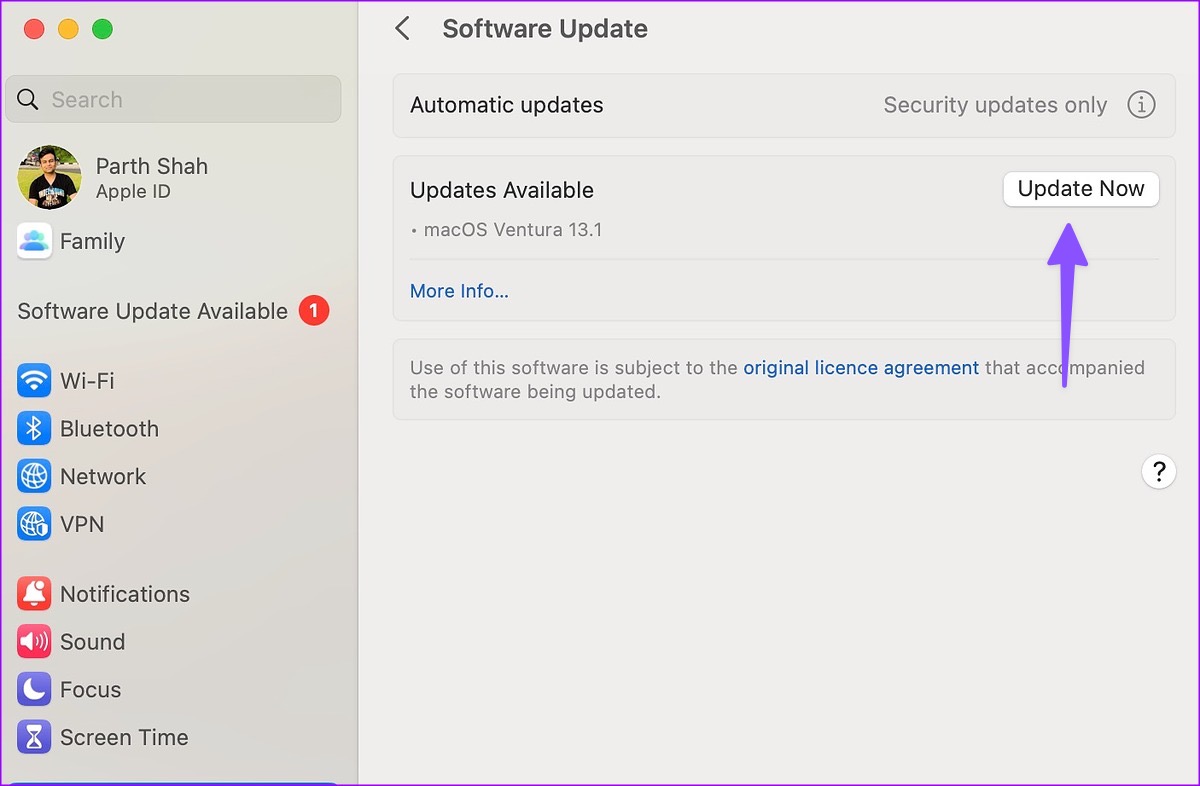Select the Network globe icon
Image resolution: width=1200 pixels, height=786 pixels.
click(34, 477)
